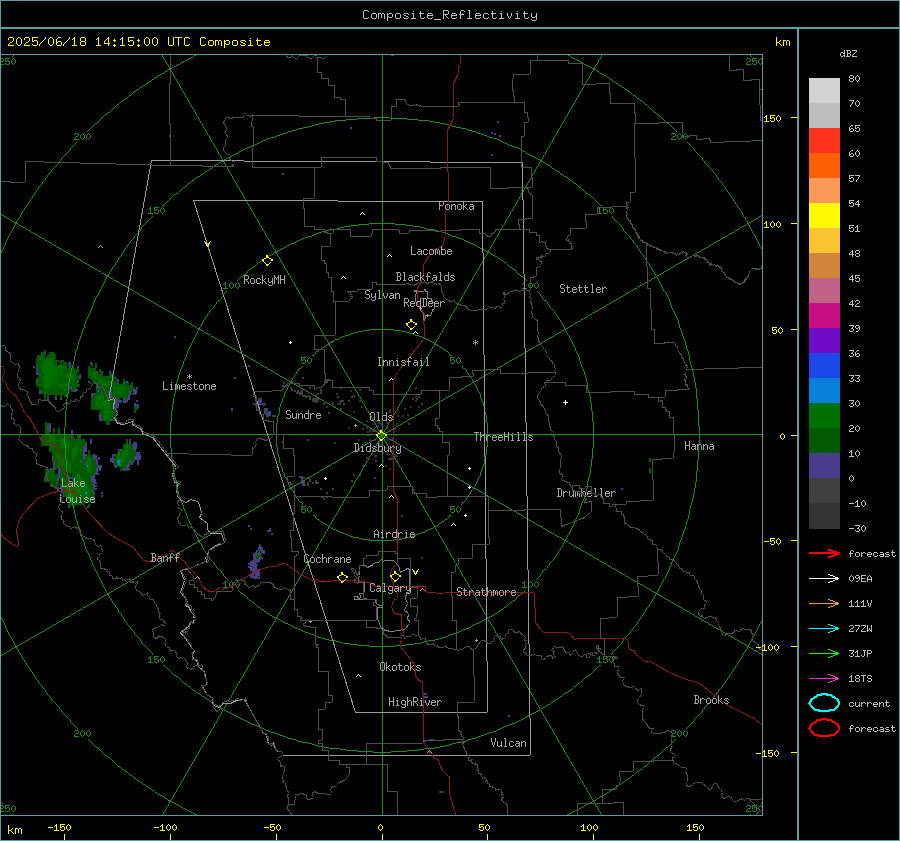This screenshot has height=841, width=900.
Task: Select the 42 dBZ magenta swatch
Action: (x=824, y=315)
